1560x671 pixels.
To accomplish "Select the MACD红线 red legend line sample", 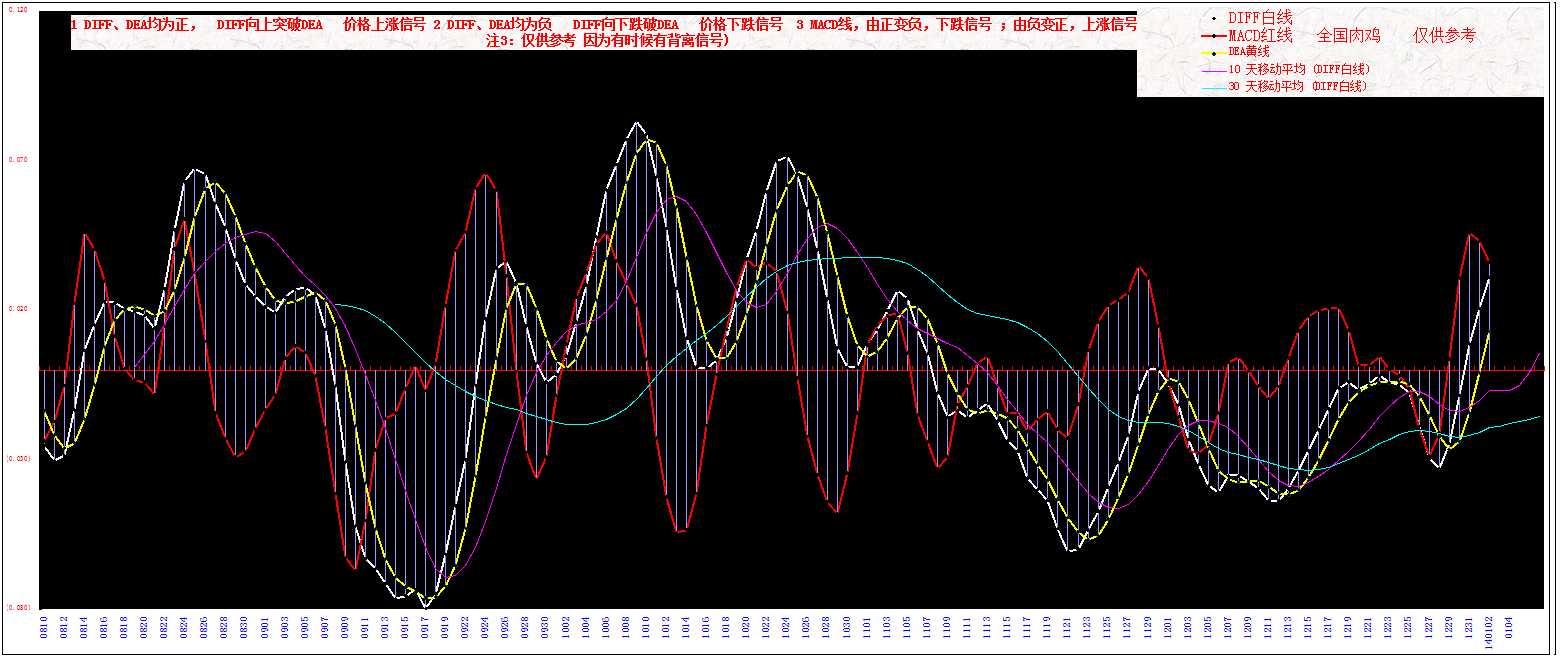I will (x=1213, y=35).
